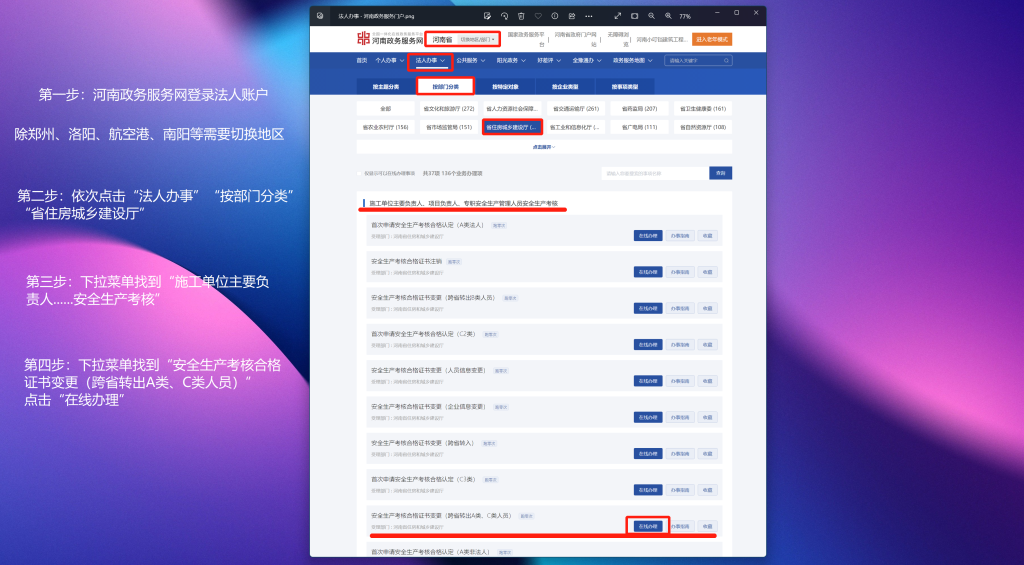The image size is (1024, 565).
Task: Mark image as favorite with heart icon
Action: [538, 16]
